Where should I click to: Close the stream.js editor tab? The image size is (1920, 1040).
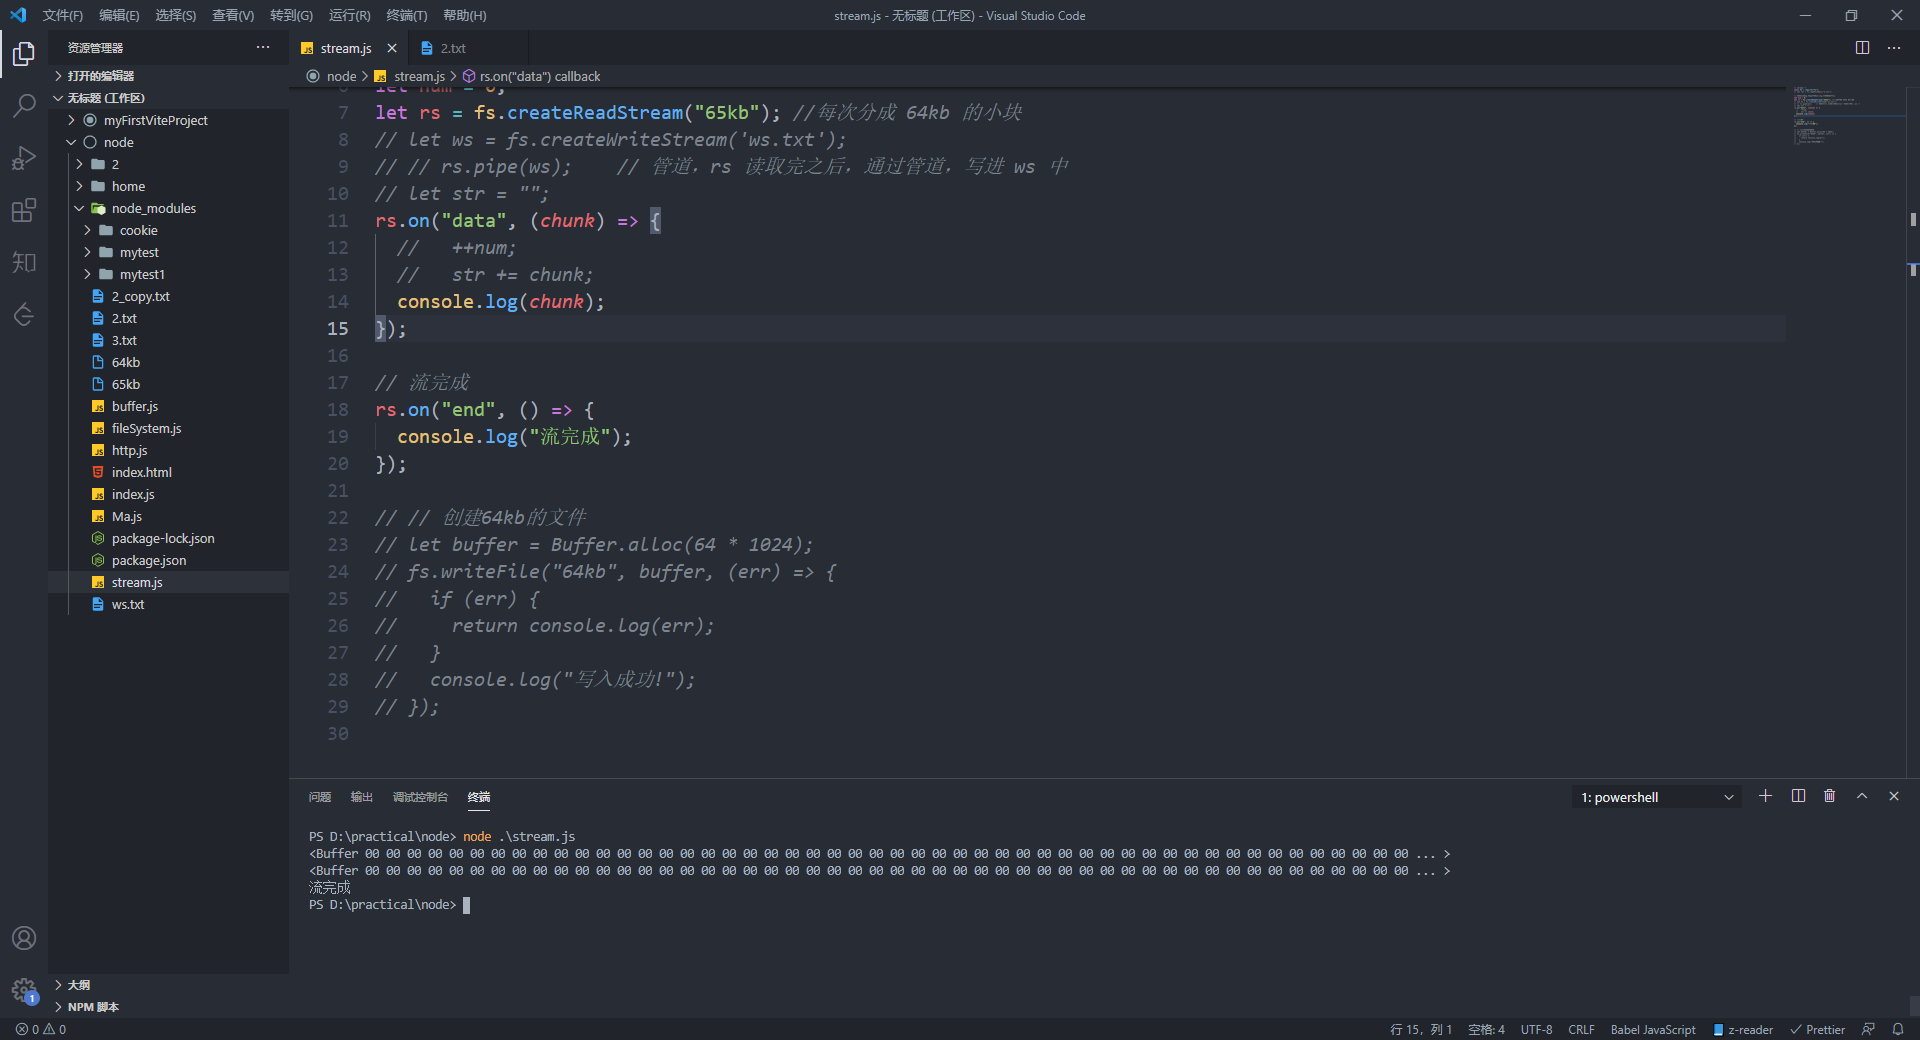click(392, 48)
